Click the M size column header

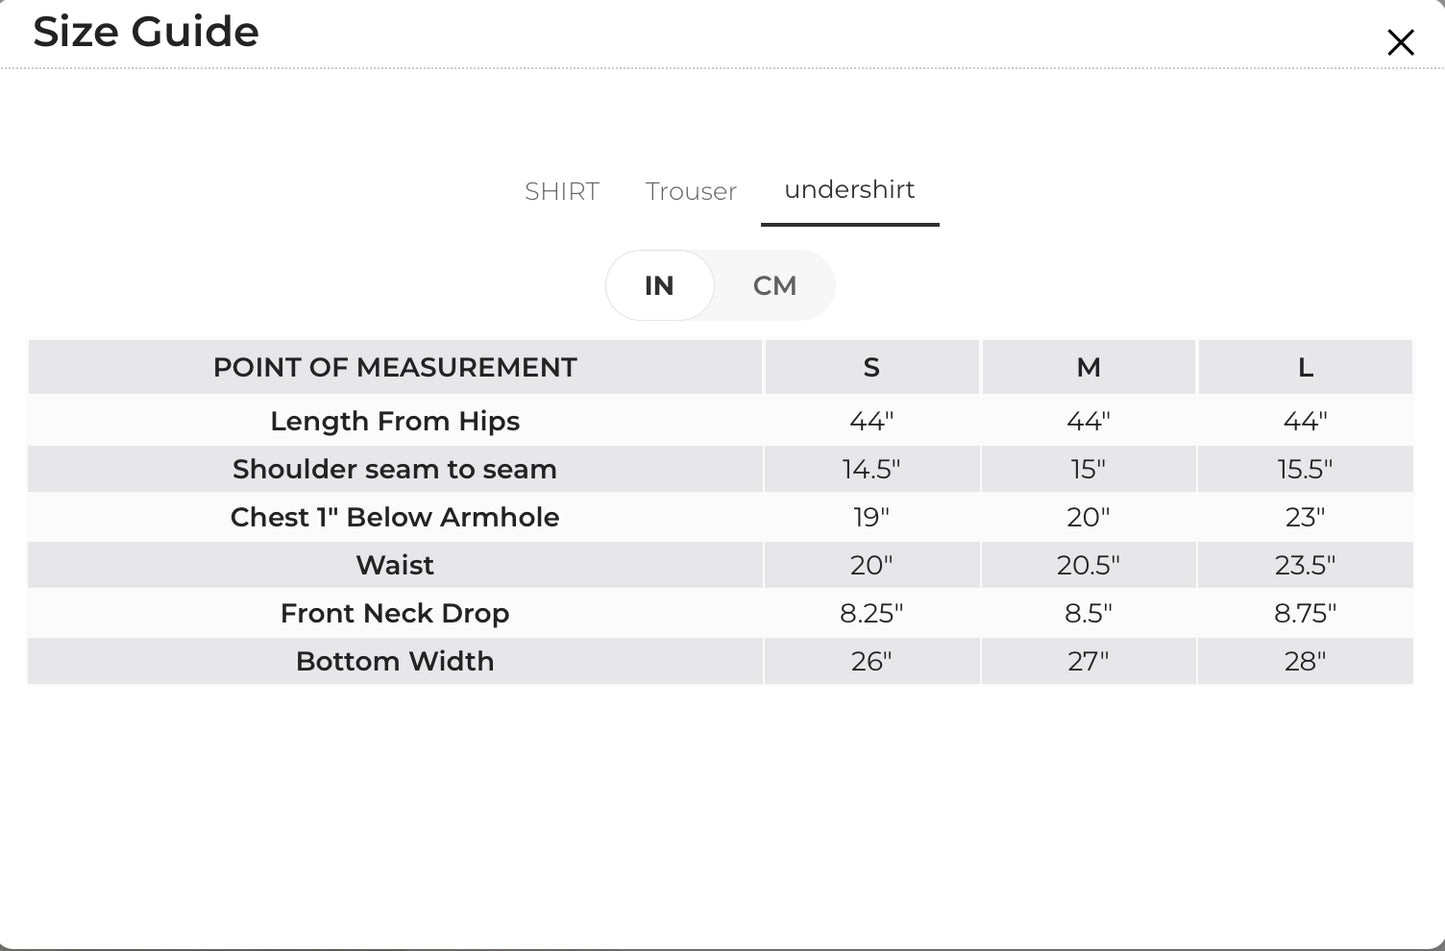click(1088, 367)
